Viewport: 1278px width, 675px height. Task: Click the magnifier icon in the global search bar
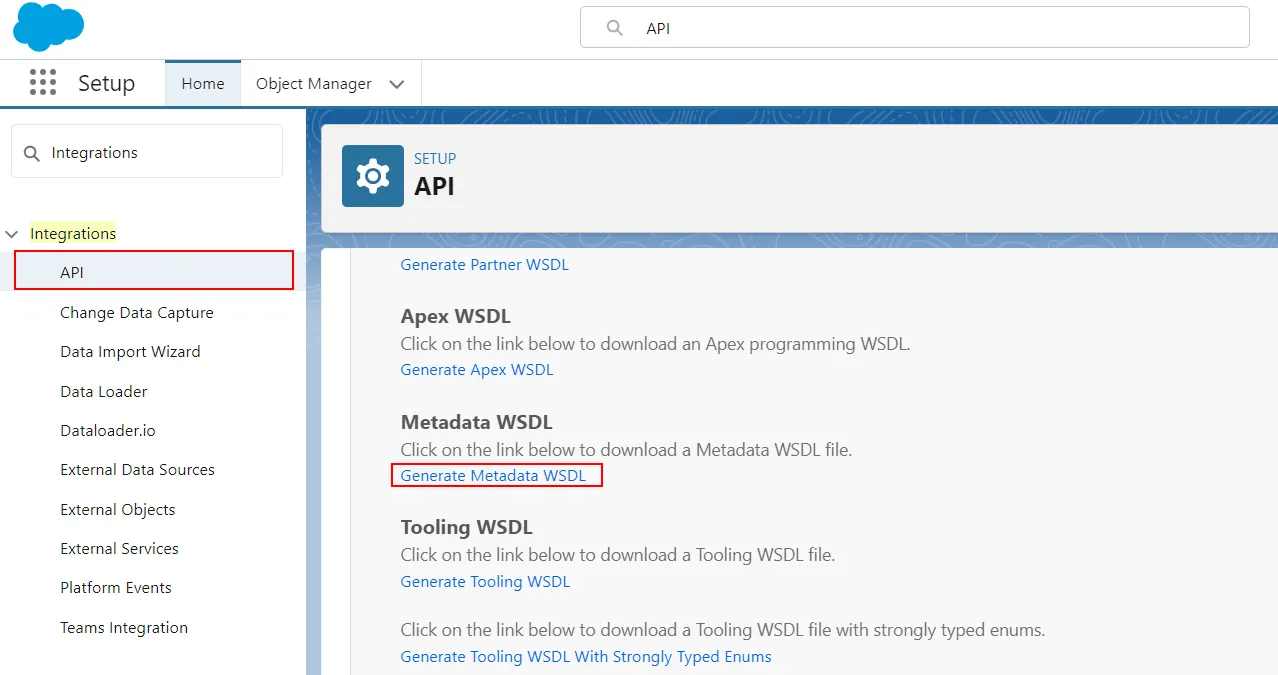tap(613, 27)
